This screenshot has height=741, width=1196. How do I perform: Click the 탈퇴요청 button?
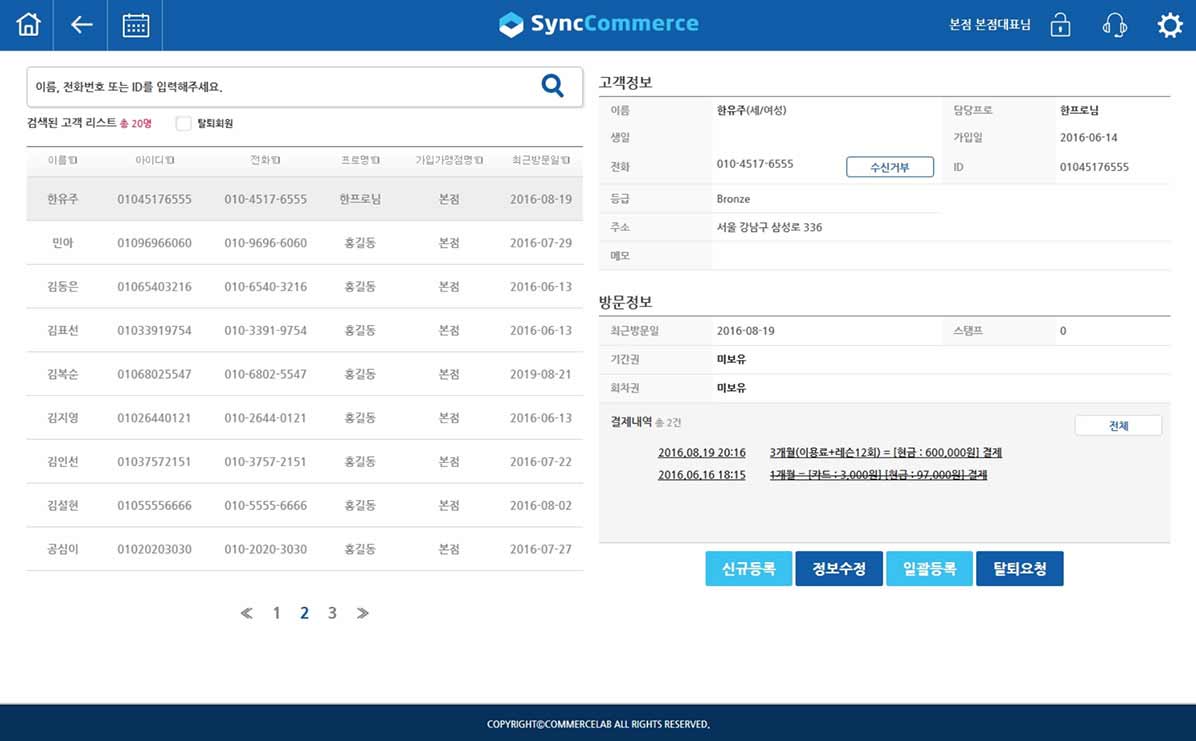(1020, 569)
